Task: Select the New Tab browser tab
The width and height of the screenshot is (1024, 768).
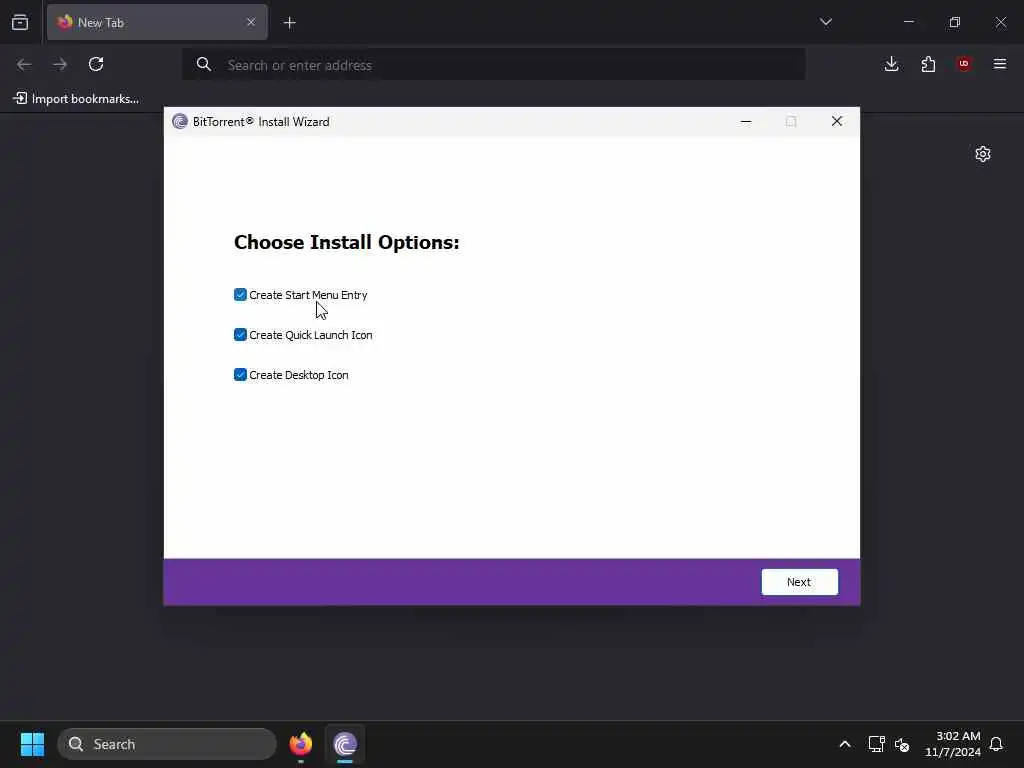Action: click(157, 22)
